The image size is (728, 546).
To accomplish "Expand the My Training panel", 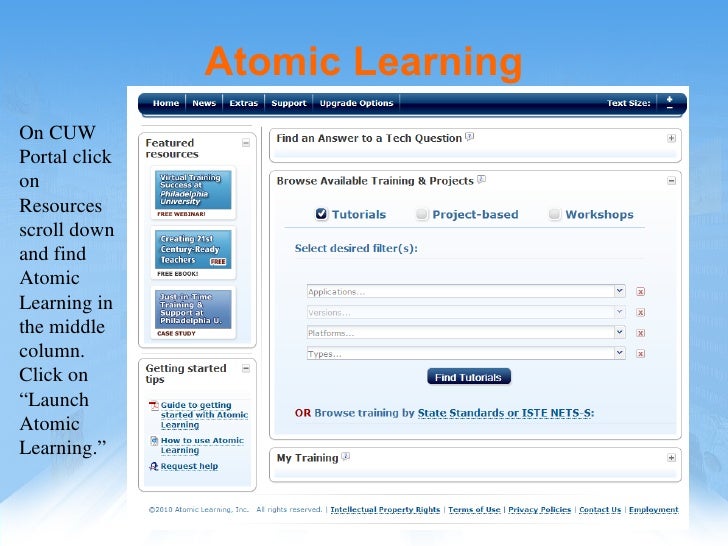I will [671, 458].
